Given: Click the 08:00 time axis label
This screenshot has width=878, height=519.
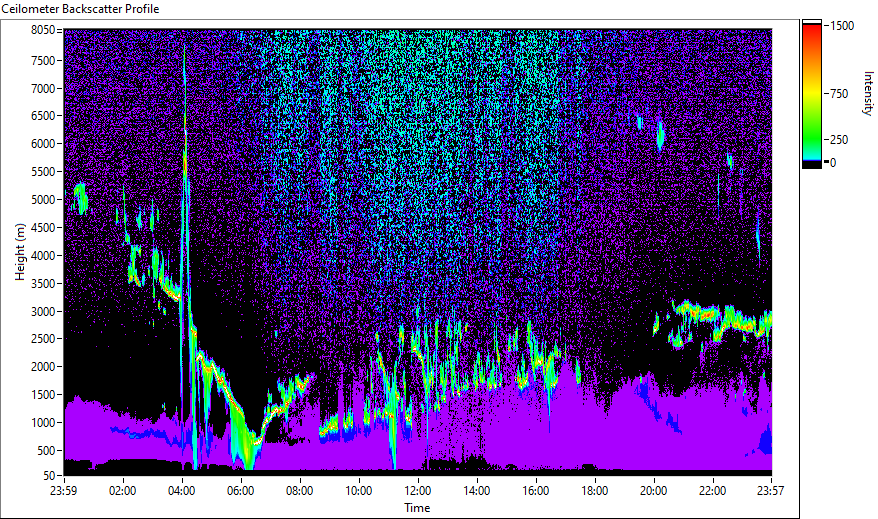Looking at the screenshot, I should tap(300, 491).
